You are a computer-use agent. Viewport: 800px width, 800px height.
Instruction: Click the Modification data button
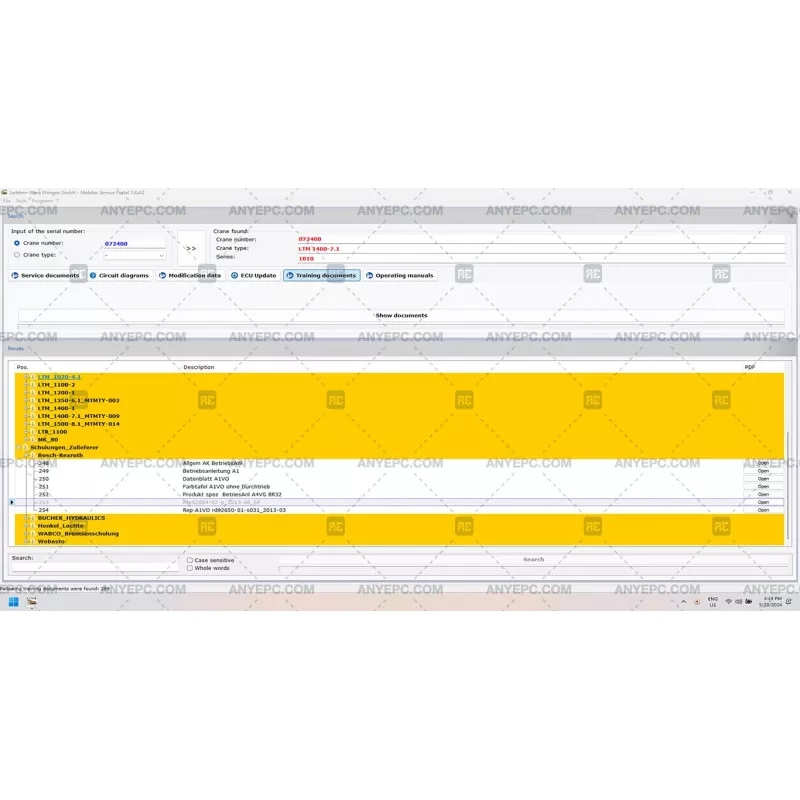(190, 275)
